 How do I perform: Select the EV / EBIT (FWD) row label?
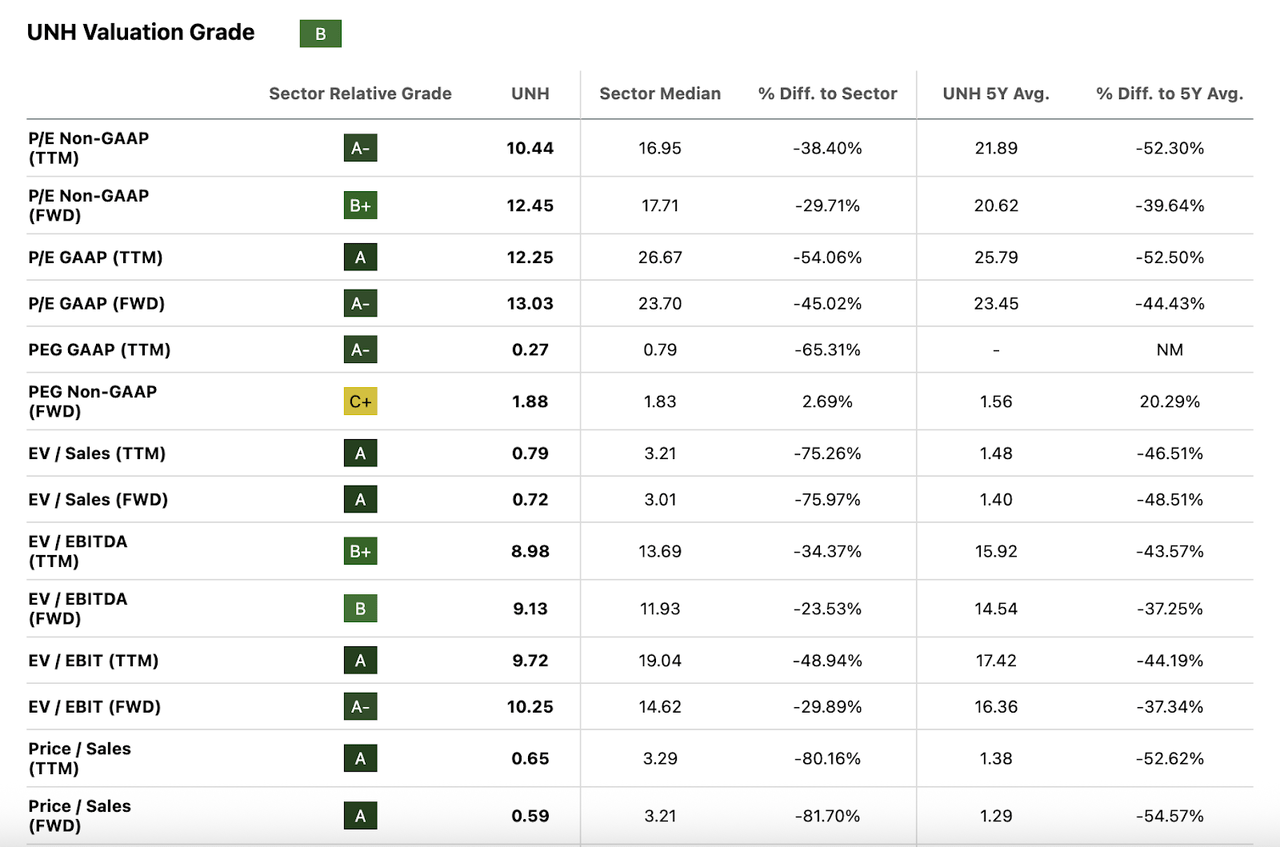(x=94, y=707)
